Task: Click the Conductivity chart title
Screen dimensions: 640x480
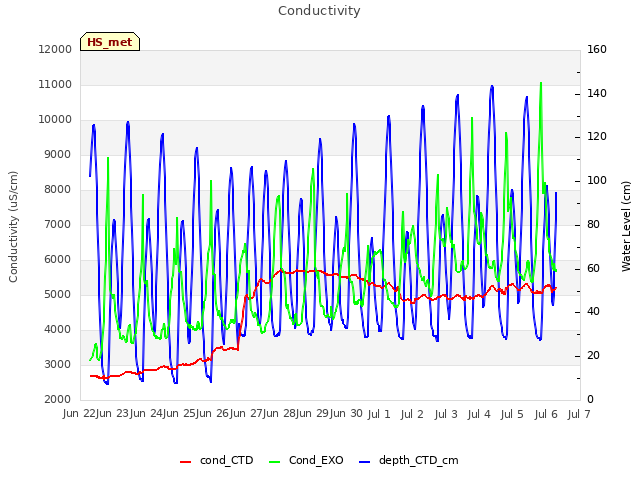Action: 319,11
